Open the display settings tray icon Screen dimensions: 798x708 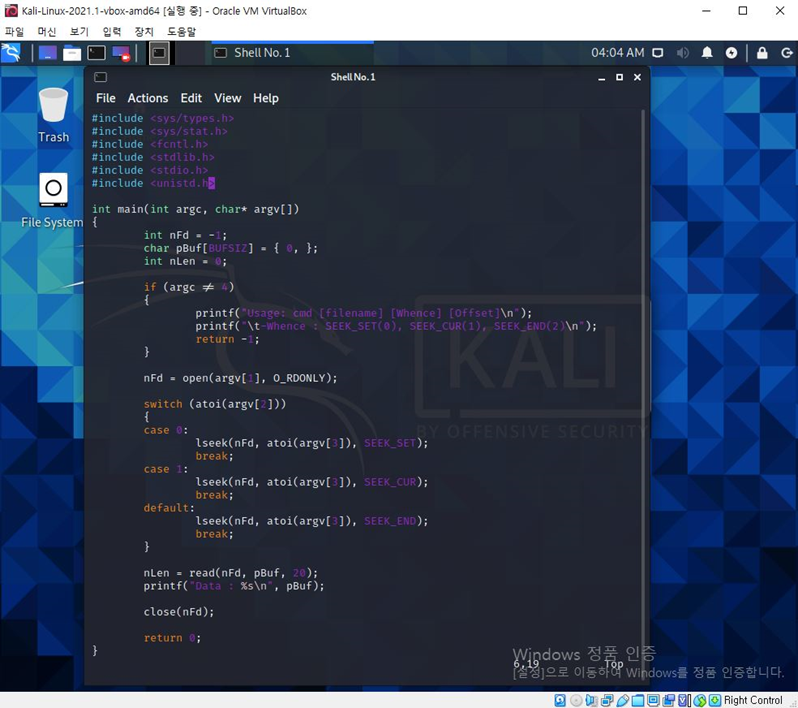click(658, 53)
